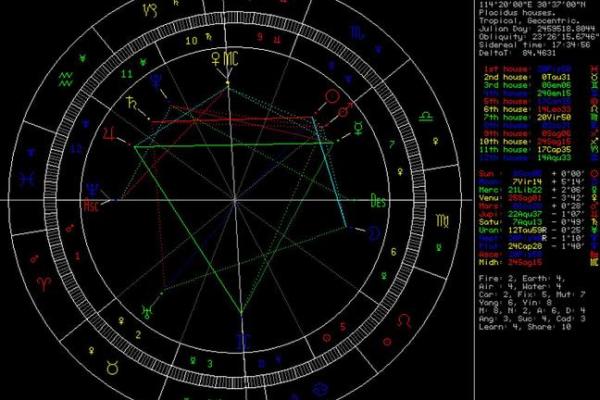
Task: Select the Saturn planet glyph in the chart
Action: click(131, 103)
